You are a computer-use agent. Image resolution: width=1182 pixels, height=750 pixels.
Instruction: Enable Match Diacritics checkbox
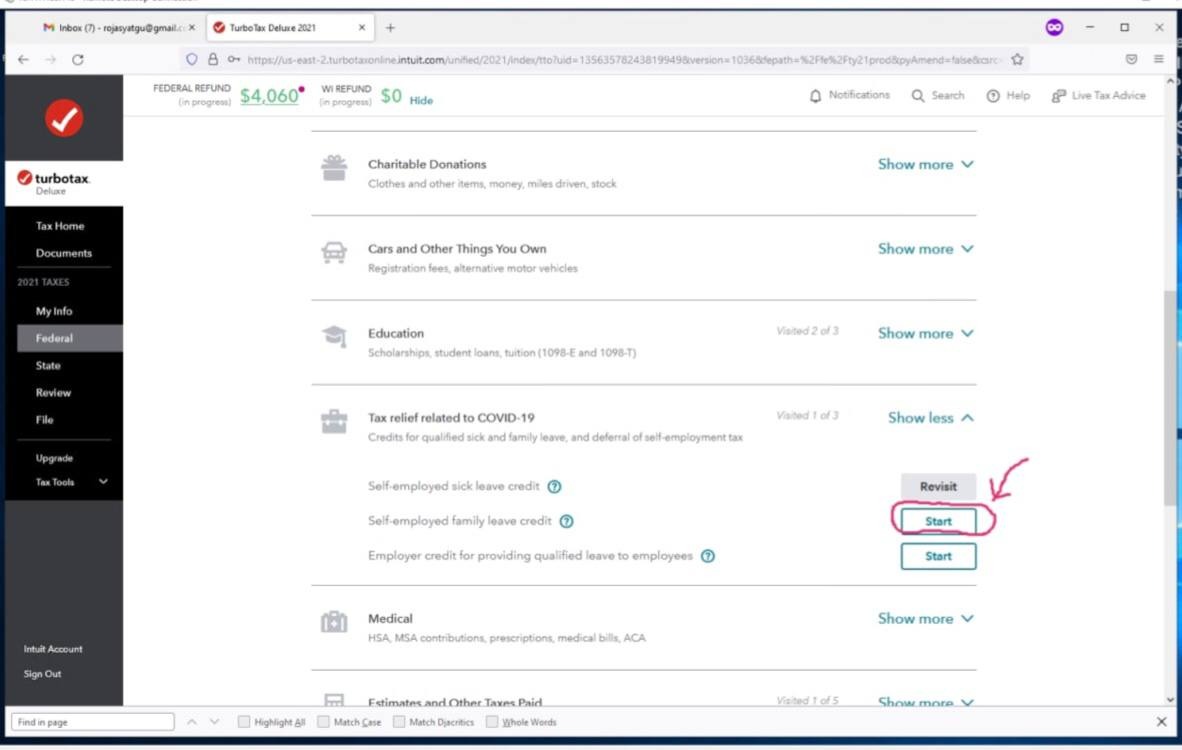pos(399,722)
